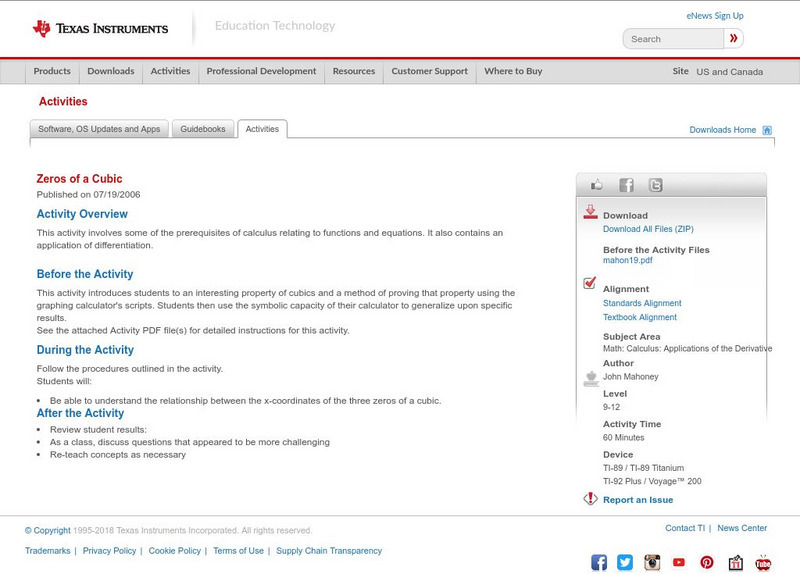Go to Downloads Home link
This screenshot has width=800, height=574.
click(x=722, y=130)
